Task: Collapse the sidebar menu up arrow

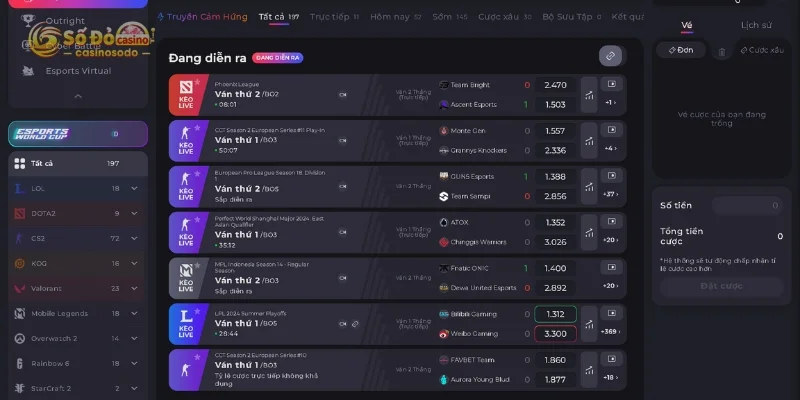Action: (78, 95)
